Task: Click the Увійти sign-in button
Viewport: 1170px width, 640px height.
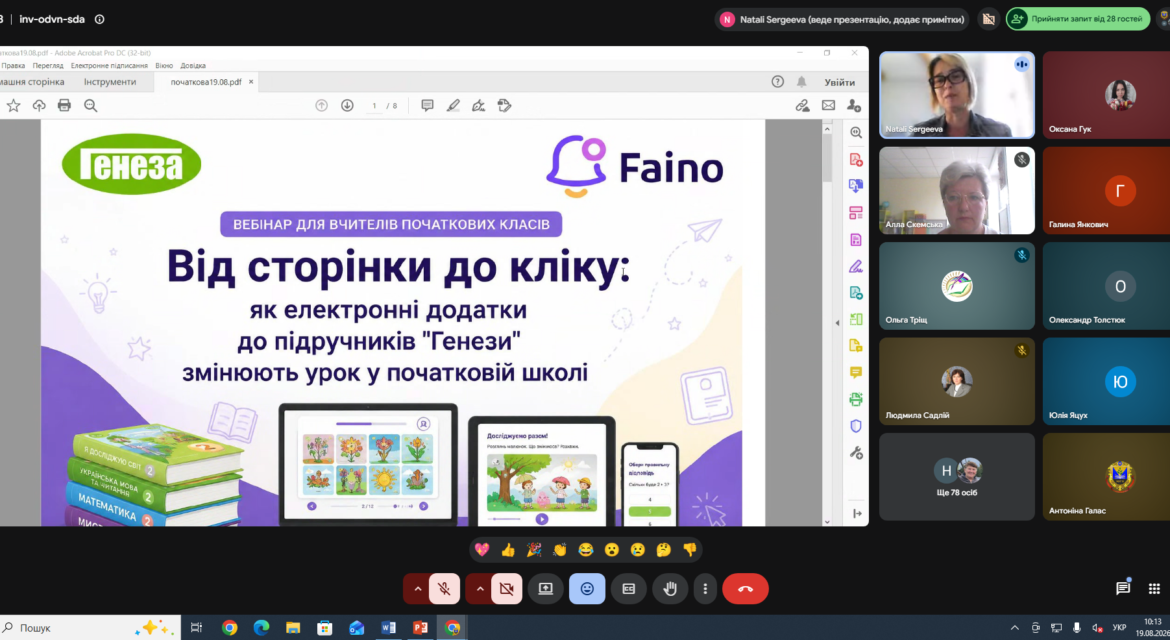Action: pyautogui.click(x=839, y=82)
